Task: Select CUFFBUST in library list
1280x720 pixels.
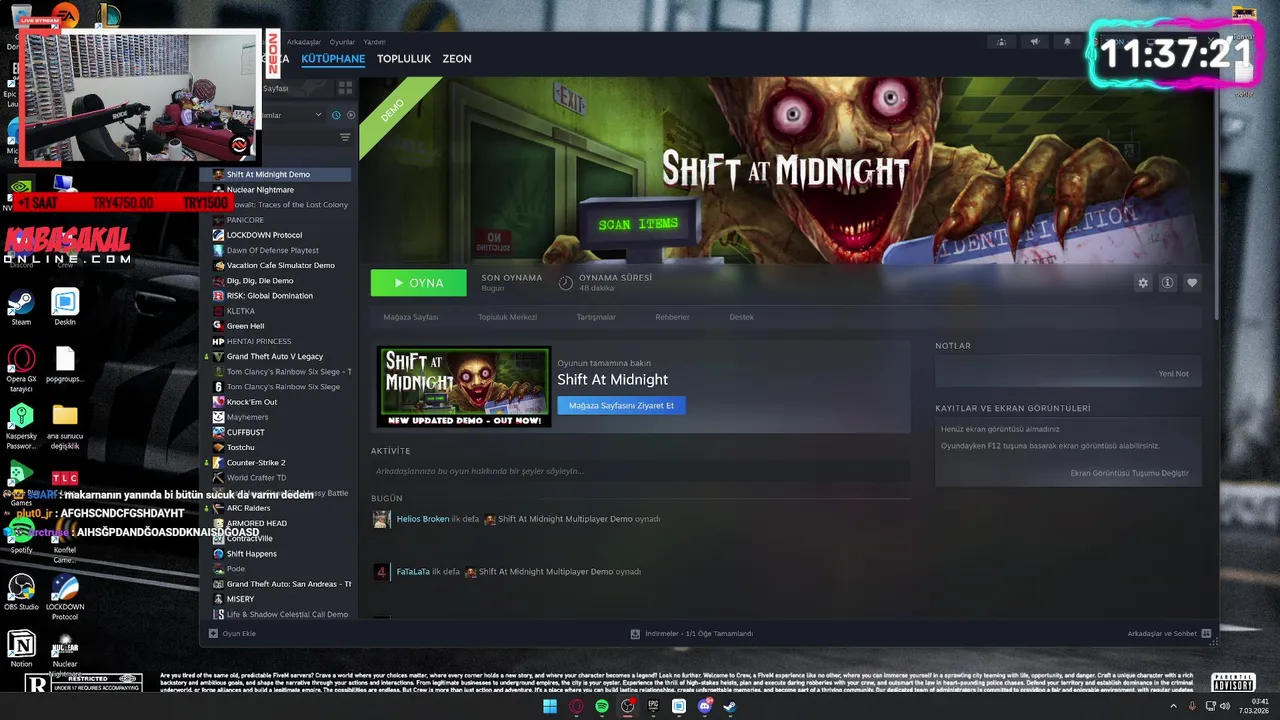Action: click(x=245, y=432)
